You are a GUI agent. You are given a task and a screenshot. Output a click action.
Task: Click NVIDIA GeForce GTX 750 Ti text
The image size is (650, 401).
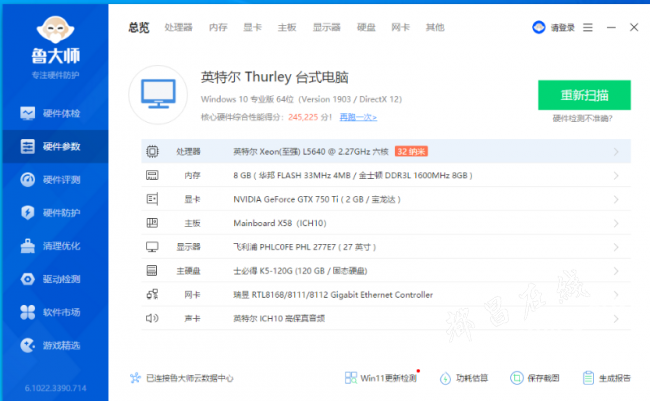point(286,199)
